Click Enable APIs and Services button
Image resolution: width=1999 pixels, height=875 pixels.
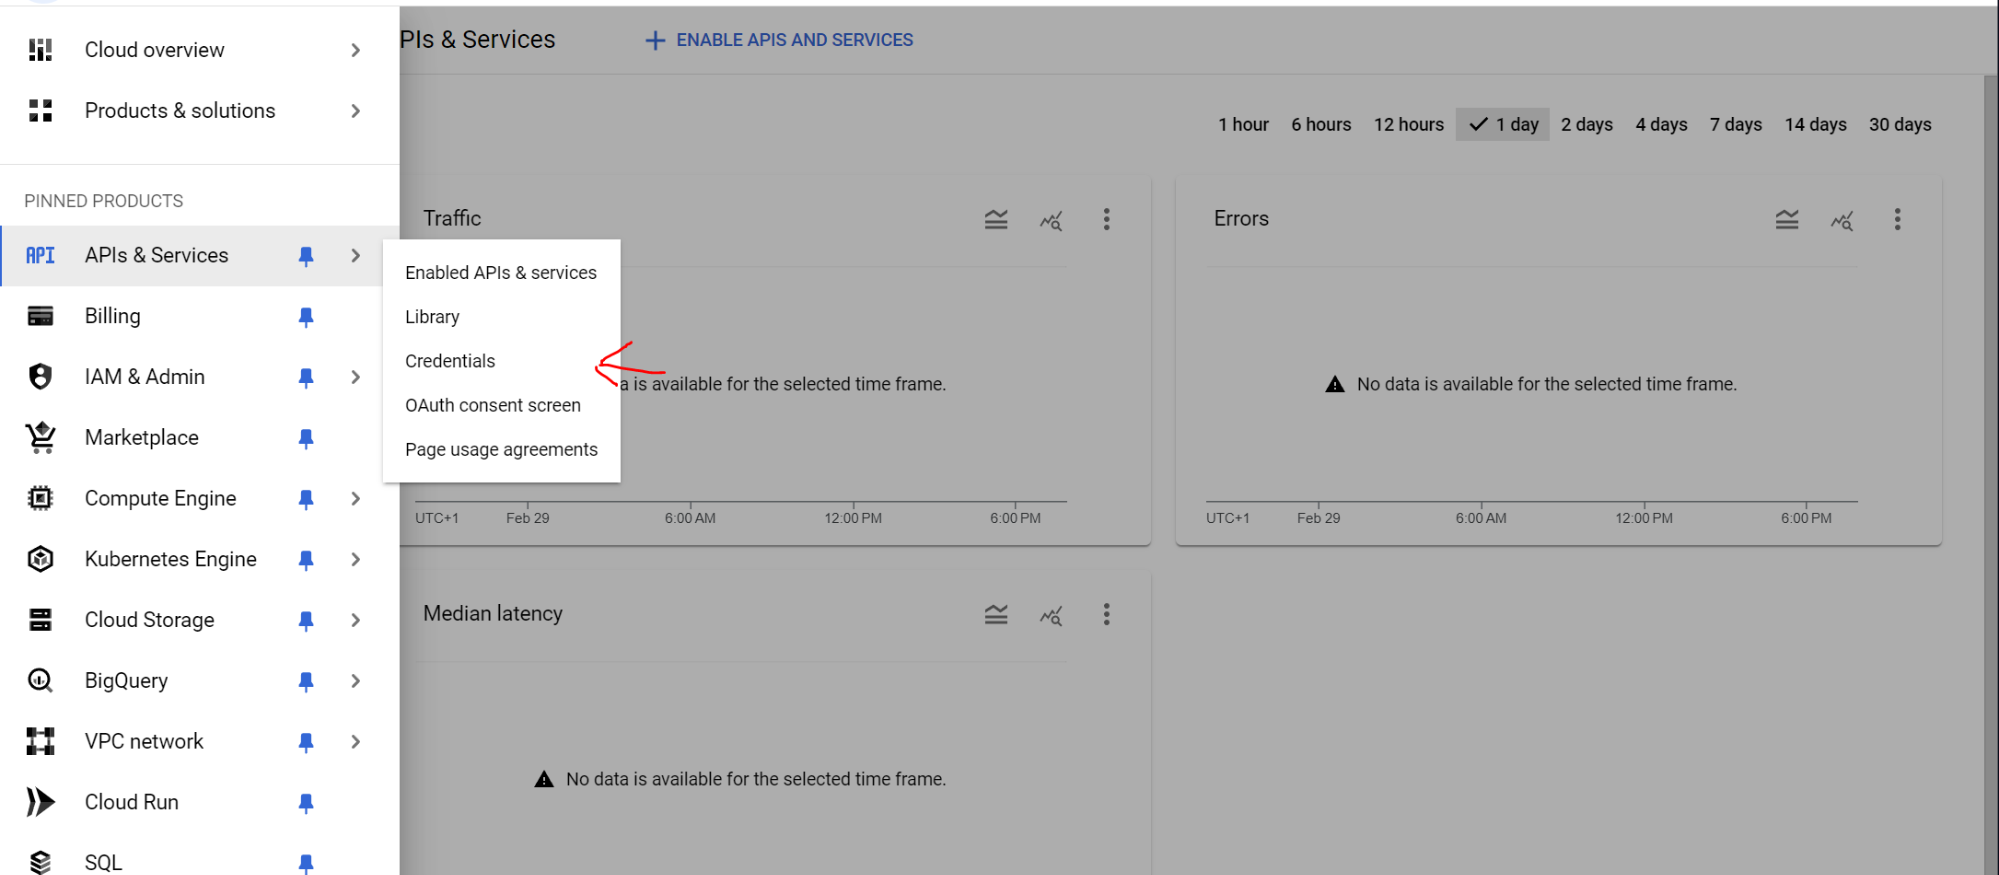(779, 40)
